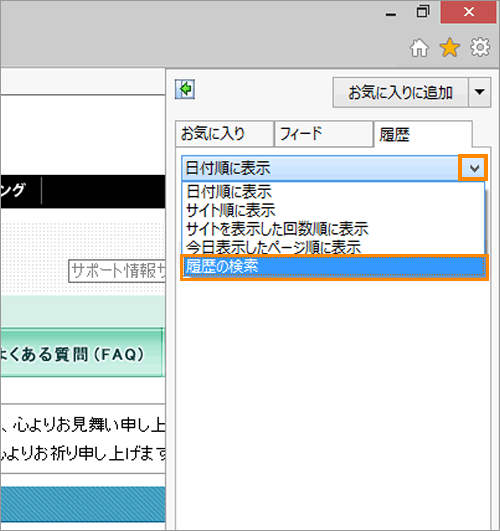Click the お気に入りに追加 button
Screen dimensions: 500x531
click(x=400, y=92)
